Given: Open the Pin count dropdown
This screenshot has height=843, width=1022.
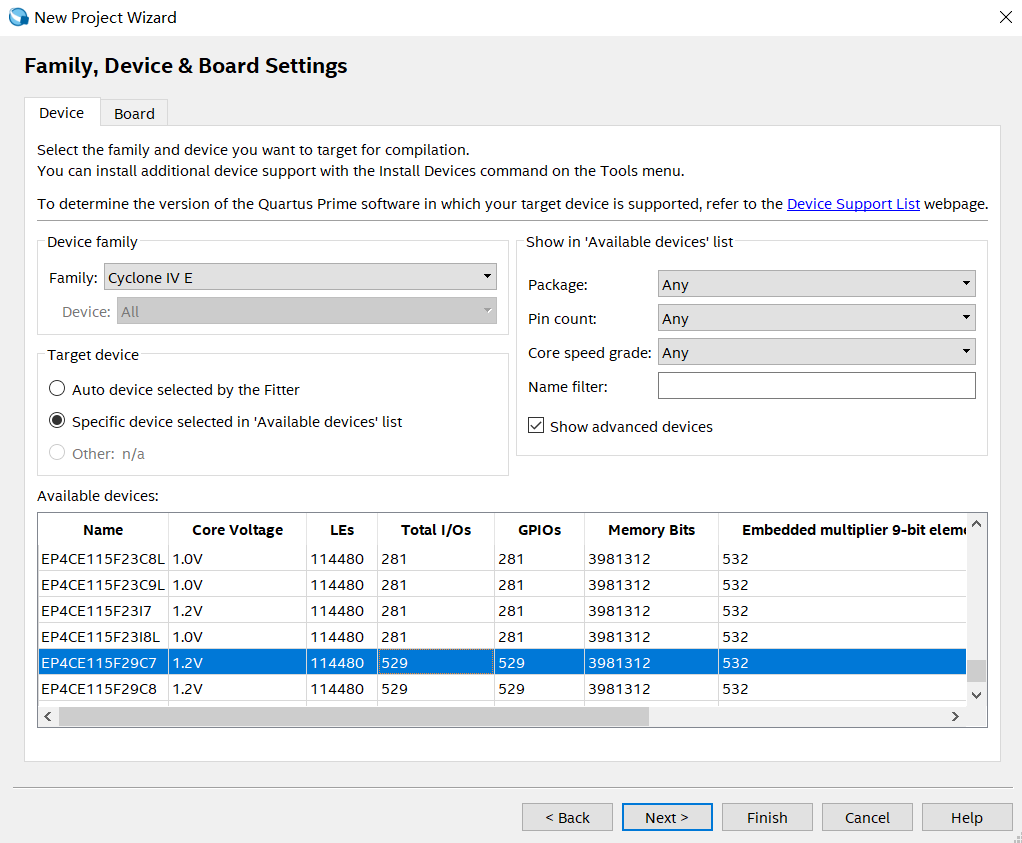Looking at the screenshot, I should (x=816, y=318).
